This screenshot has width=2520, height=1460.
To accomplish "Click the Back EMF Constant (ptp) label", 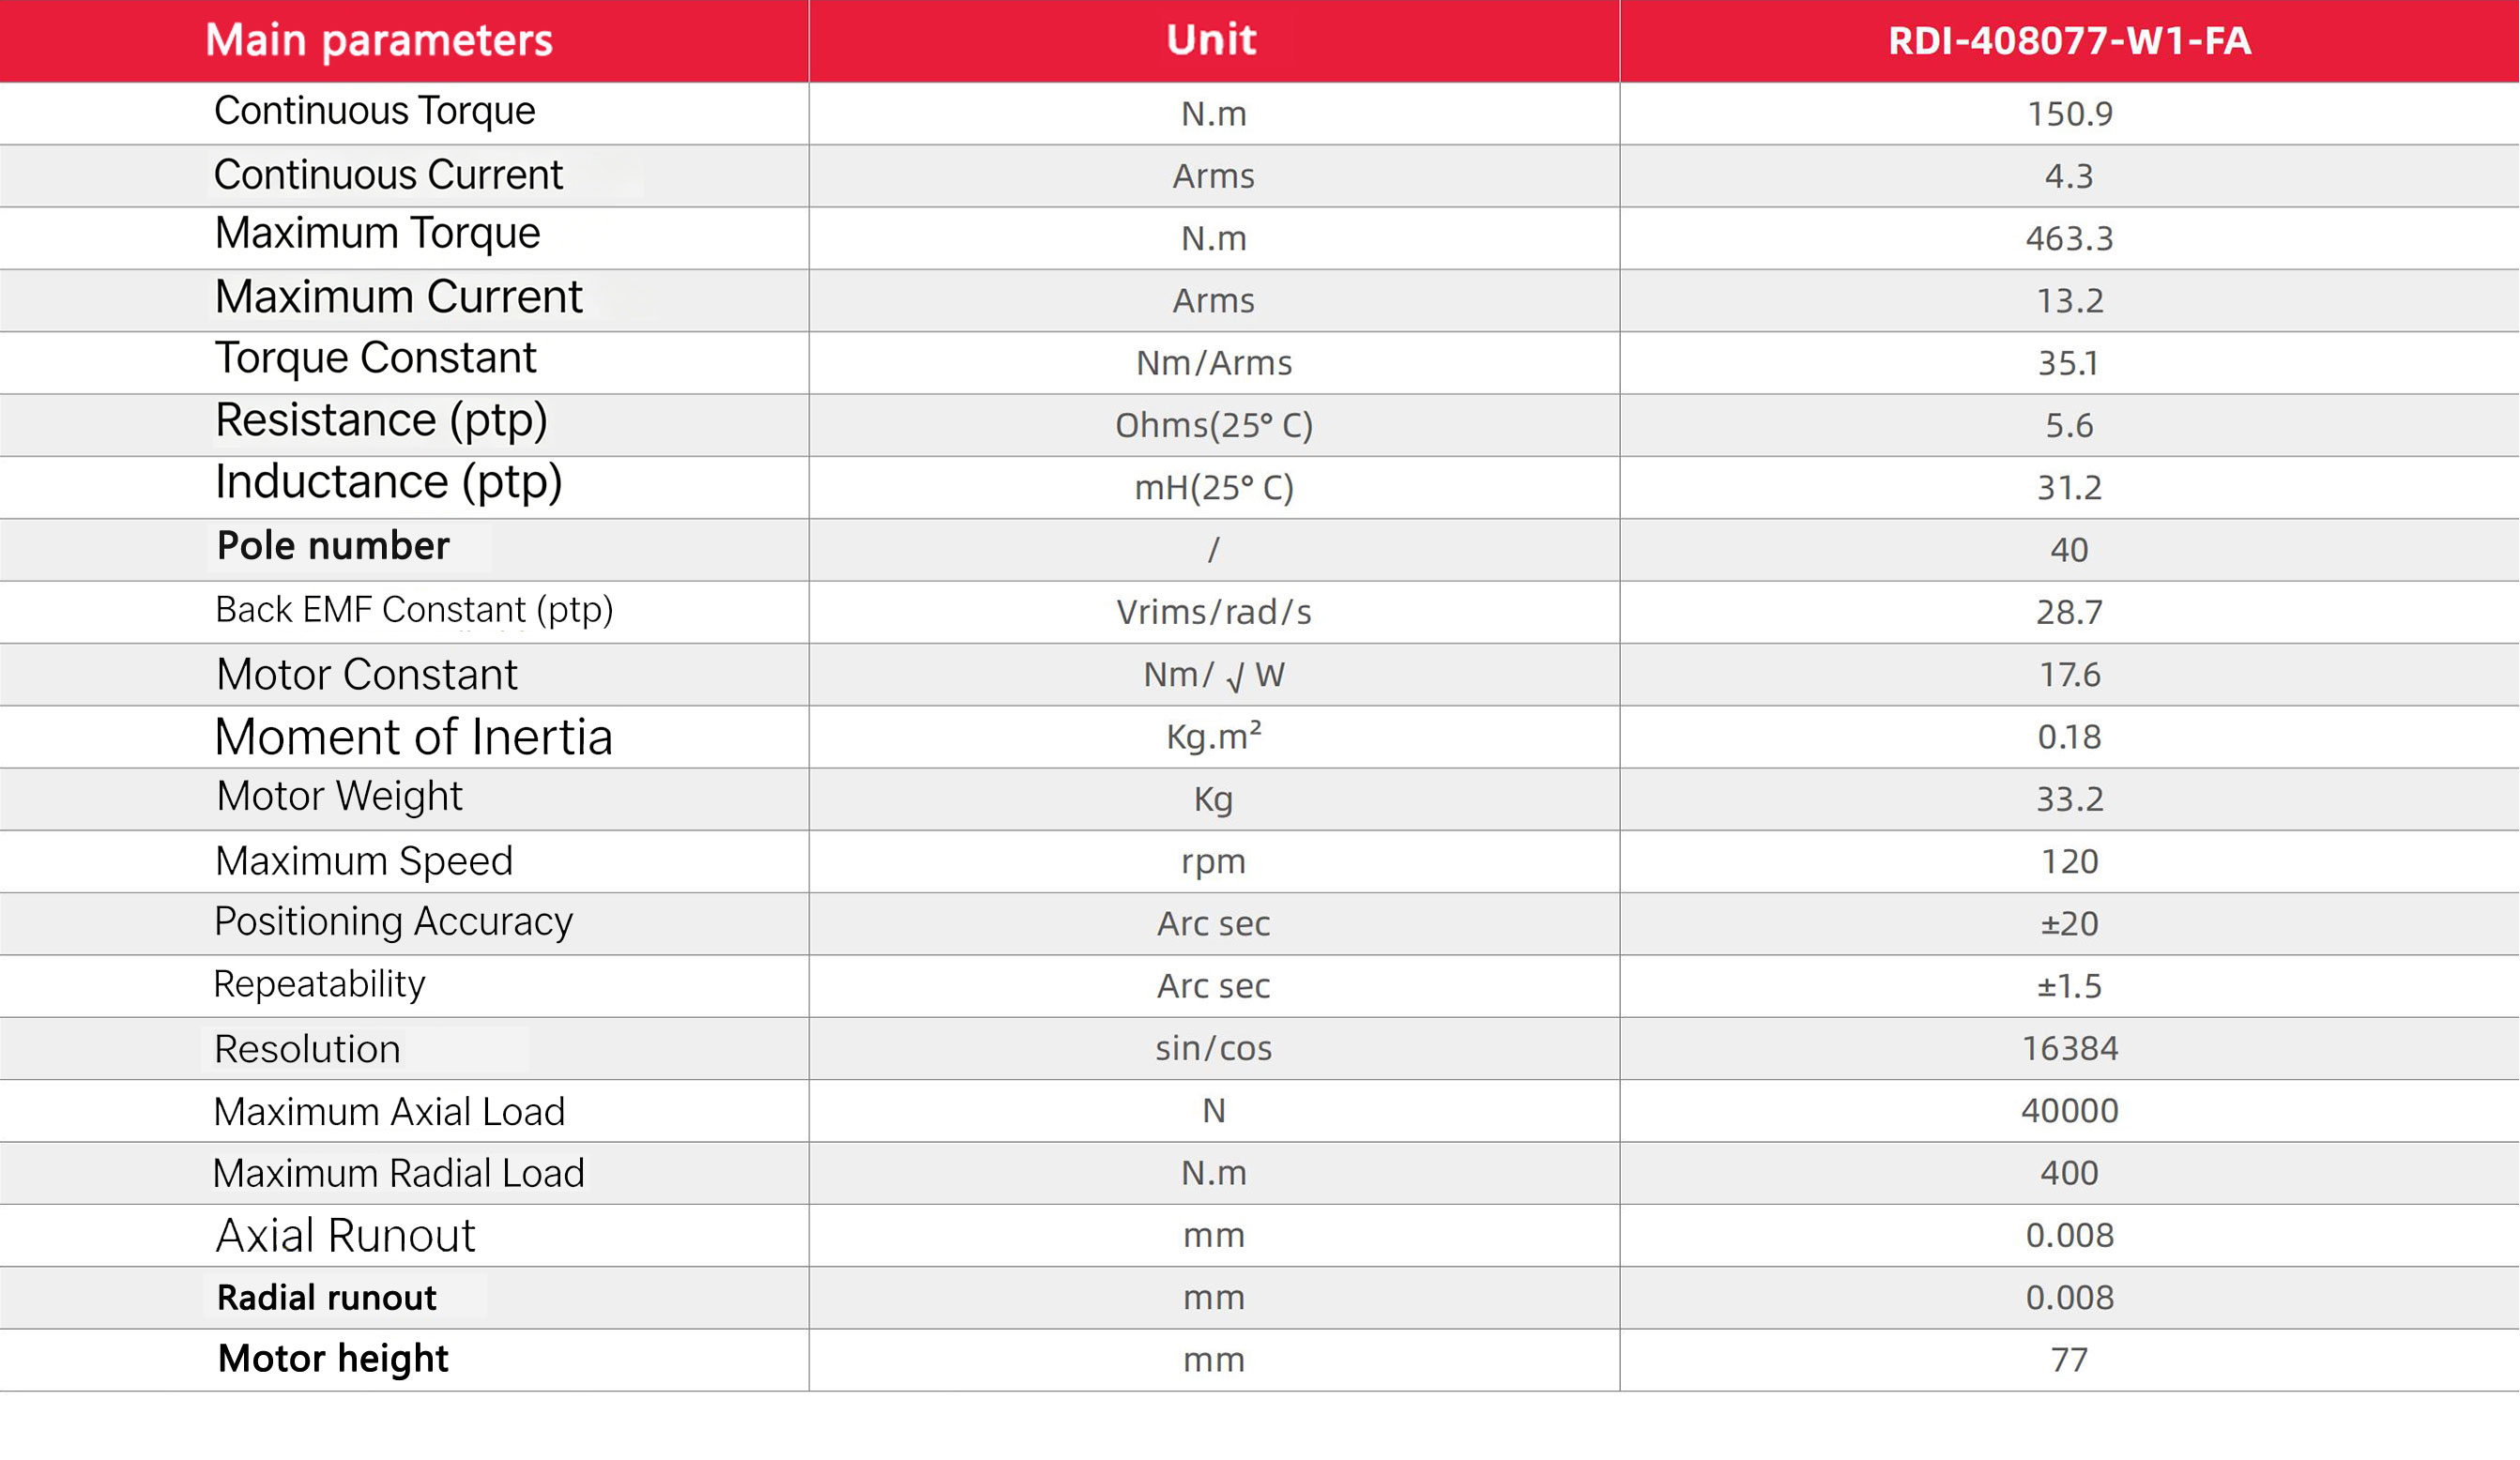I will pos(414,610).
